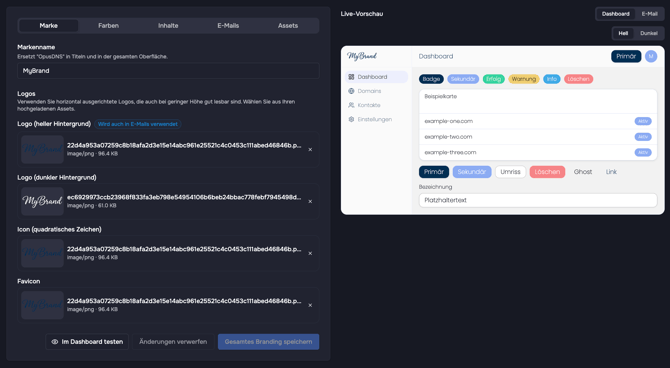Click the Wird auch in E-Mails verwendet tag

[x=138, y=124]
